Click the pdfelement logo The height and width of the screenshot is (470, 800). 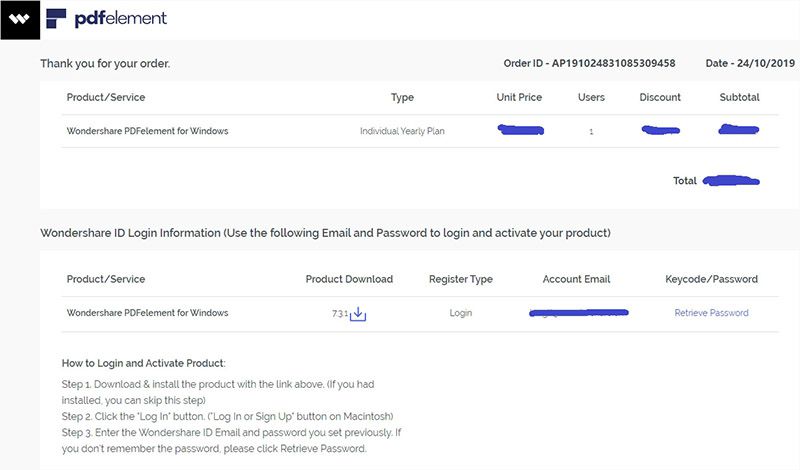point(107,18)
